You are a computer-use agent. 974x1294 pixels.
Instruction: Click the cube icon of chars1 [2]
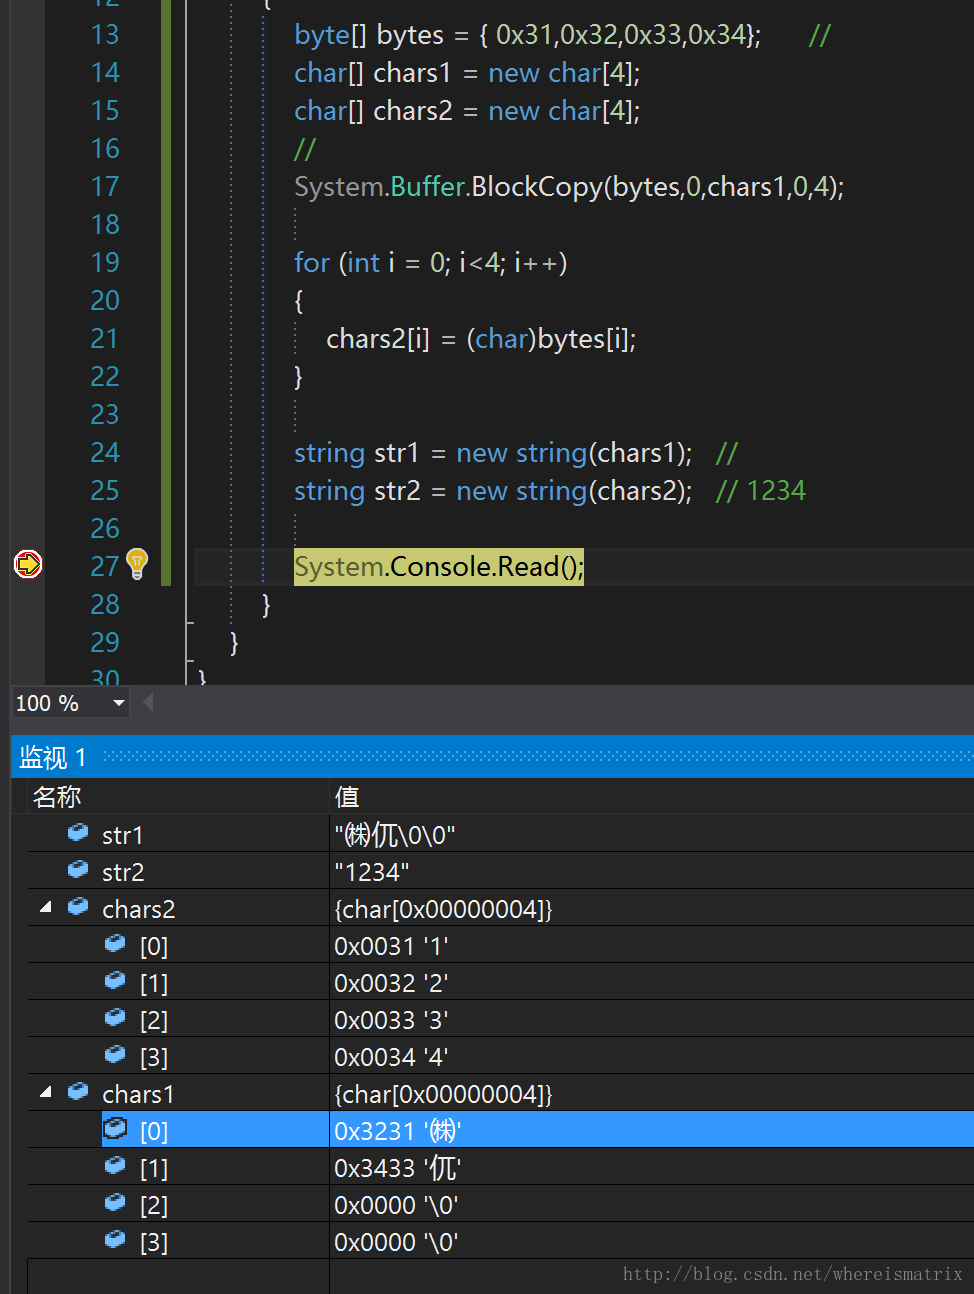pos(116,1202)
